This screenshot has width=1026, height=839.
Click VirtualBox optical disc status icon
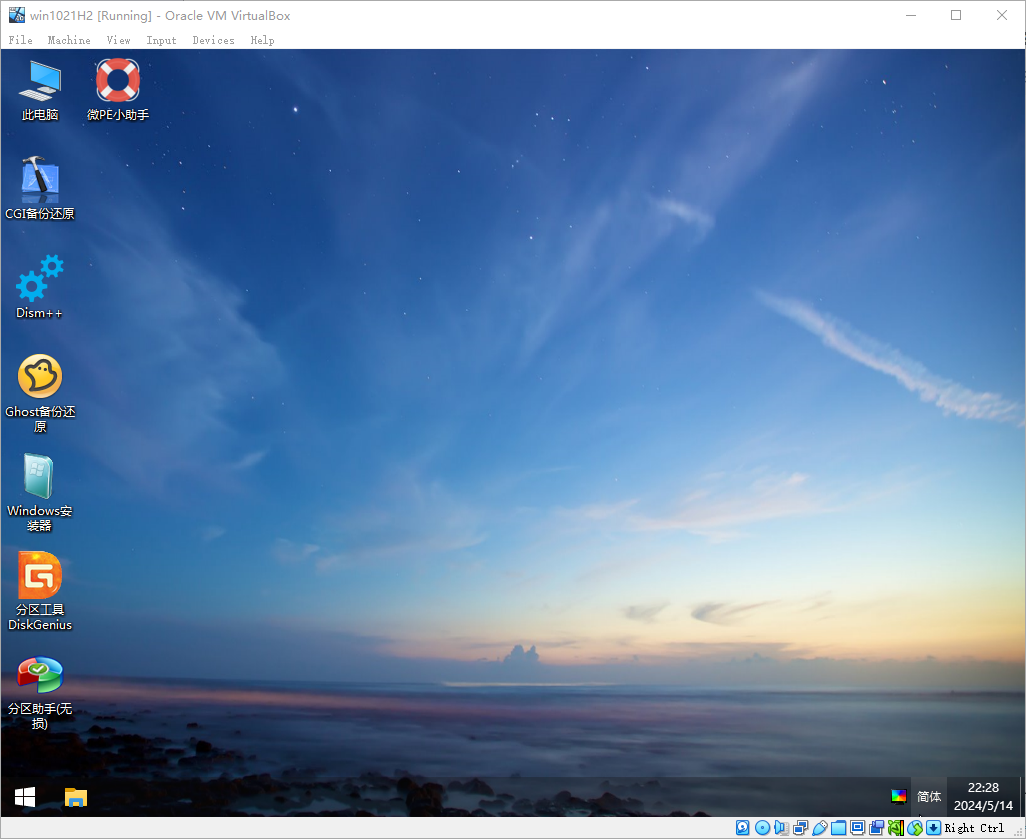coord(762,828)
